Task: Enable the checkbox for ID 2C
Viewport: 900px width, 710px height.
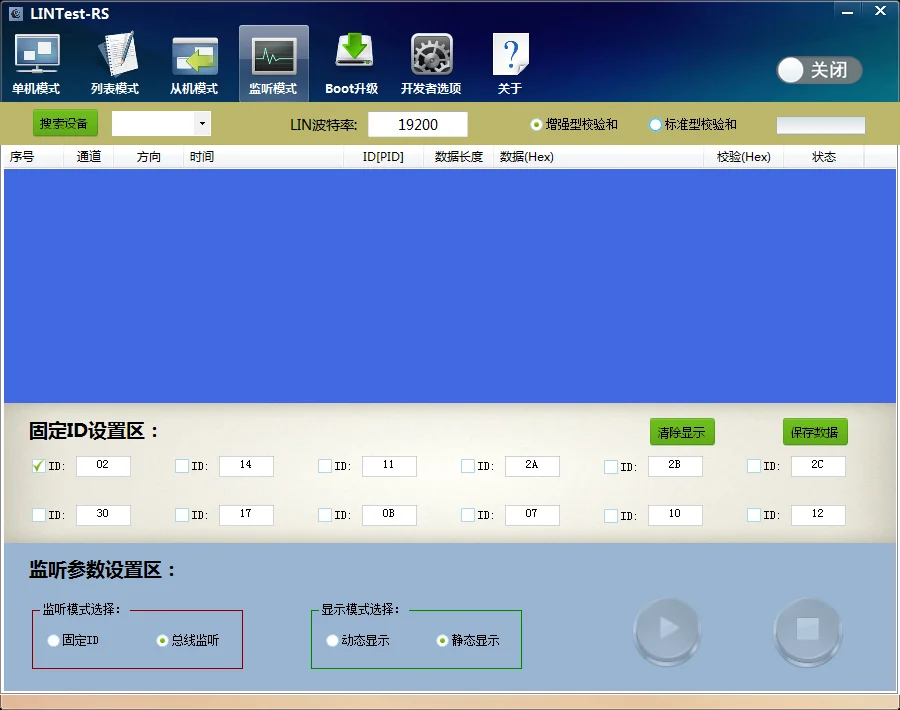Action: point(754,466)
